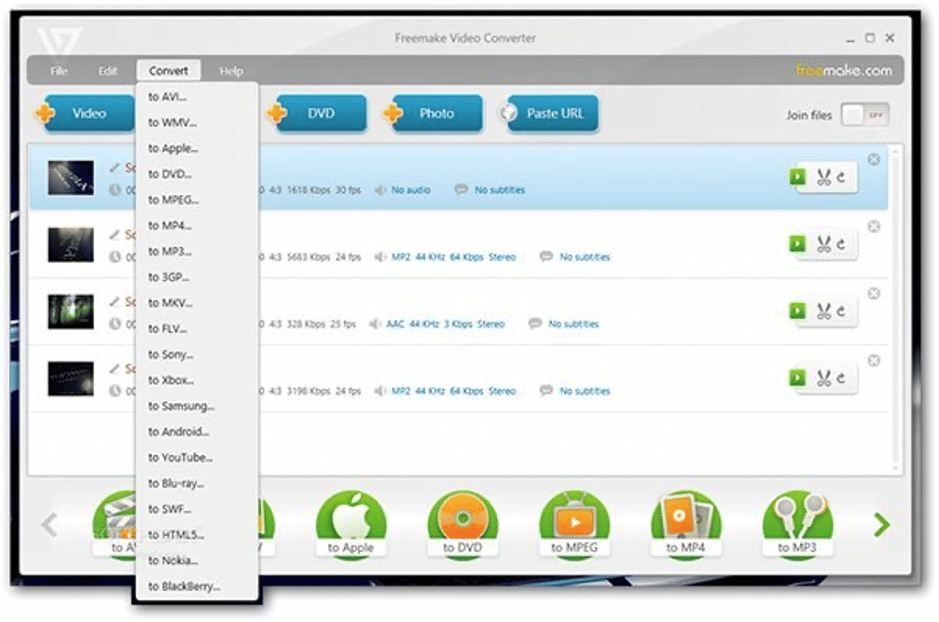Click the first video's thumbnail
939x622 pixels.
[69, 178]
